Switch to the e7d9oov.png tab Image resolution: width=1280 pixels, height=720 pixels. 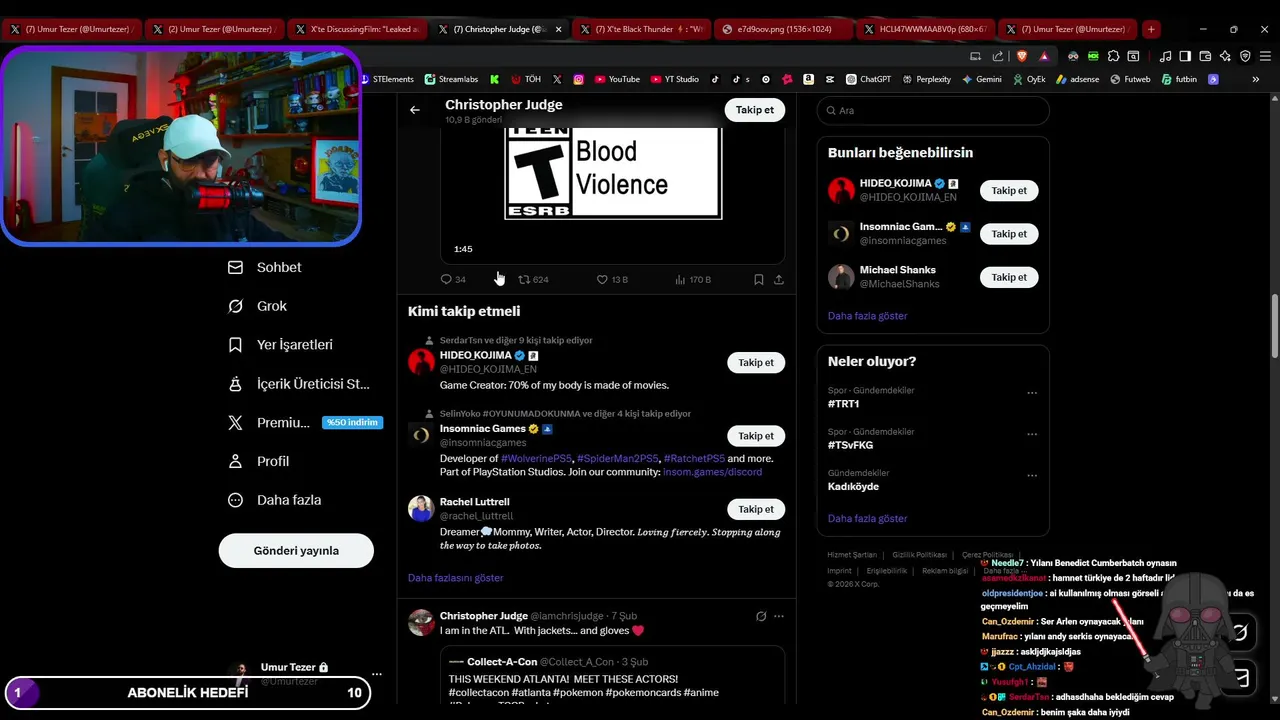(785, 29)
